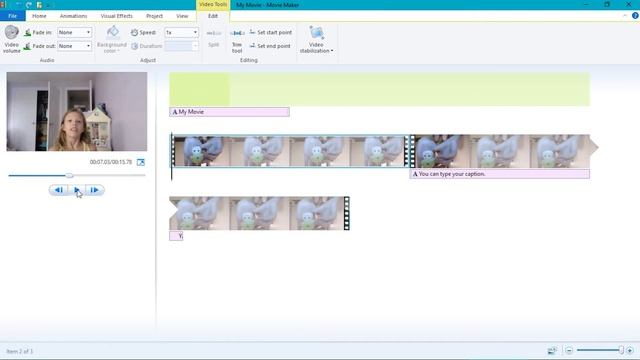
Task: Collapse the ribbon with the arrow icon
Action: click(625, 16)
